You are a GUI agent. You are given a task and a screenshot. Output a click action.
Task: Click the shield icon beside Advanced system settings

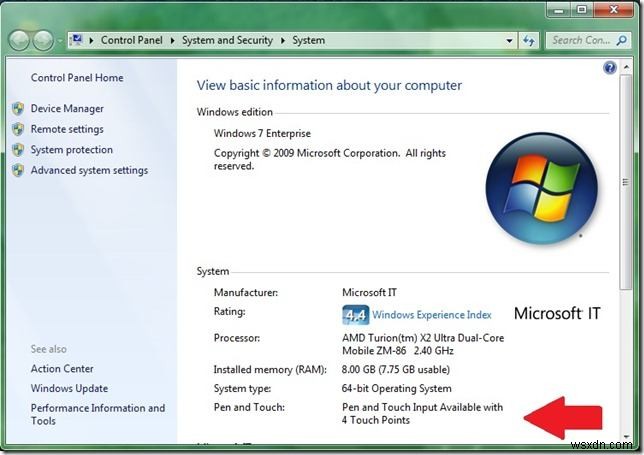pos(18,170)
